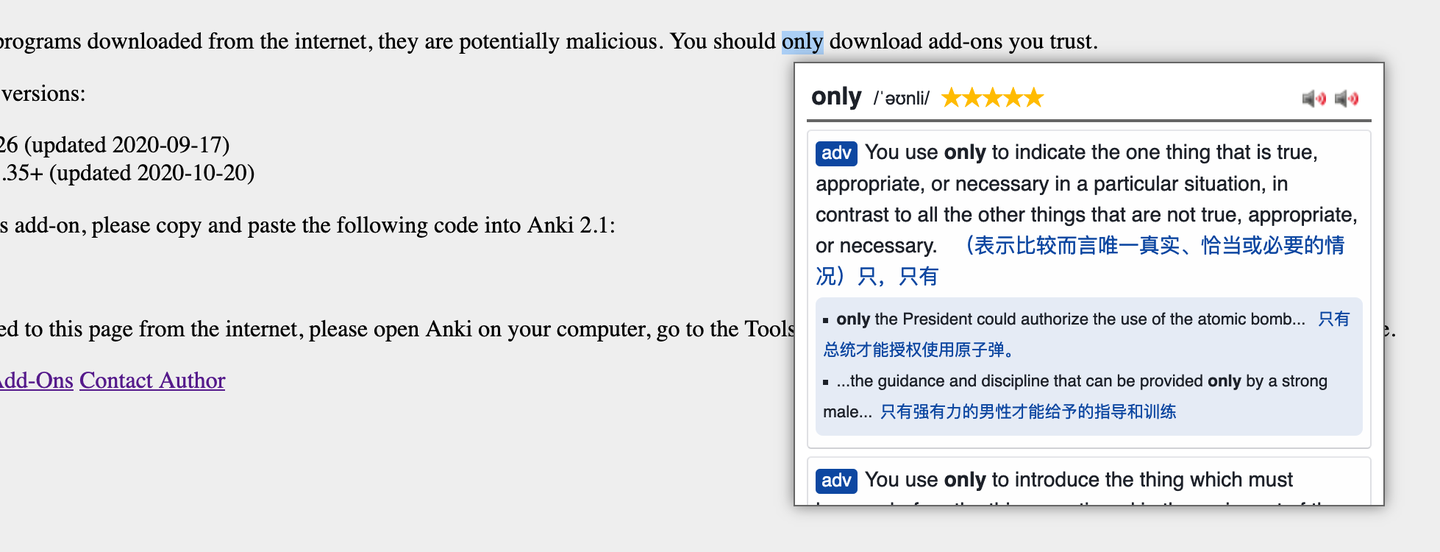Click the phonetic transcription /ˈəʊnli/

tap(901, 98)
